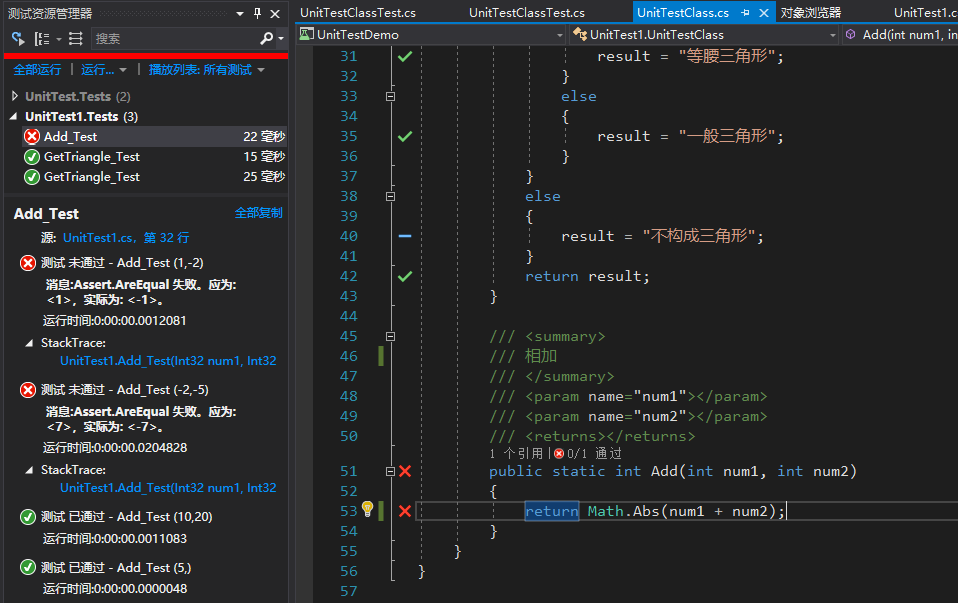The width and height of the screenshot is (958, 603).
Task: Open the UnitTestDemo project dropdown
Action: pyautogui.click(x=560, y=35)
